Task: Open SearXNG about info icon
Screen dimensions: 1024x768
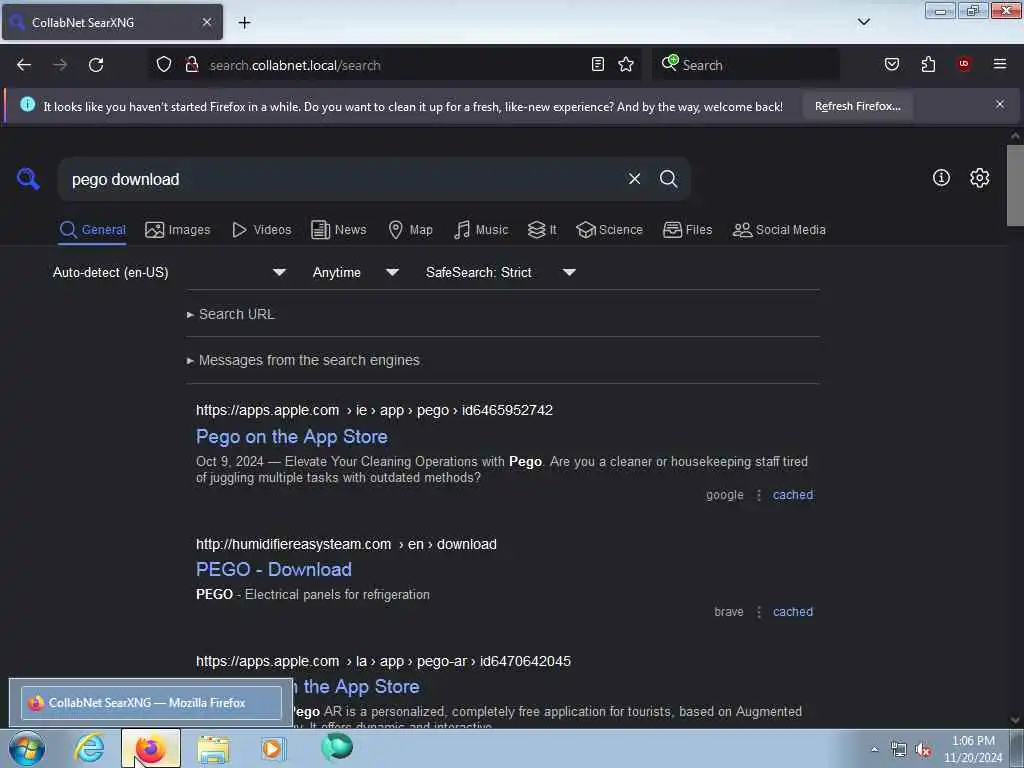Action: tap(941, 178)
